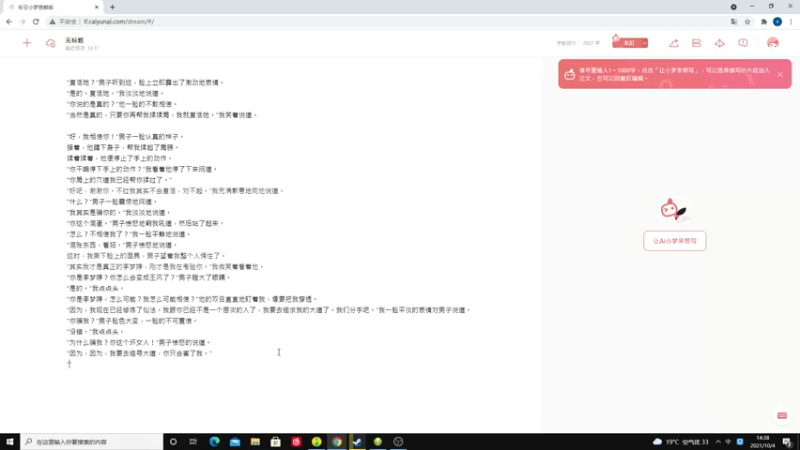
Task: Click the translate page icon in address bar
Action: pyautogui.click(x=734, y=21)
